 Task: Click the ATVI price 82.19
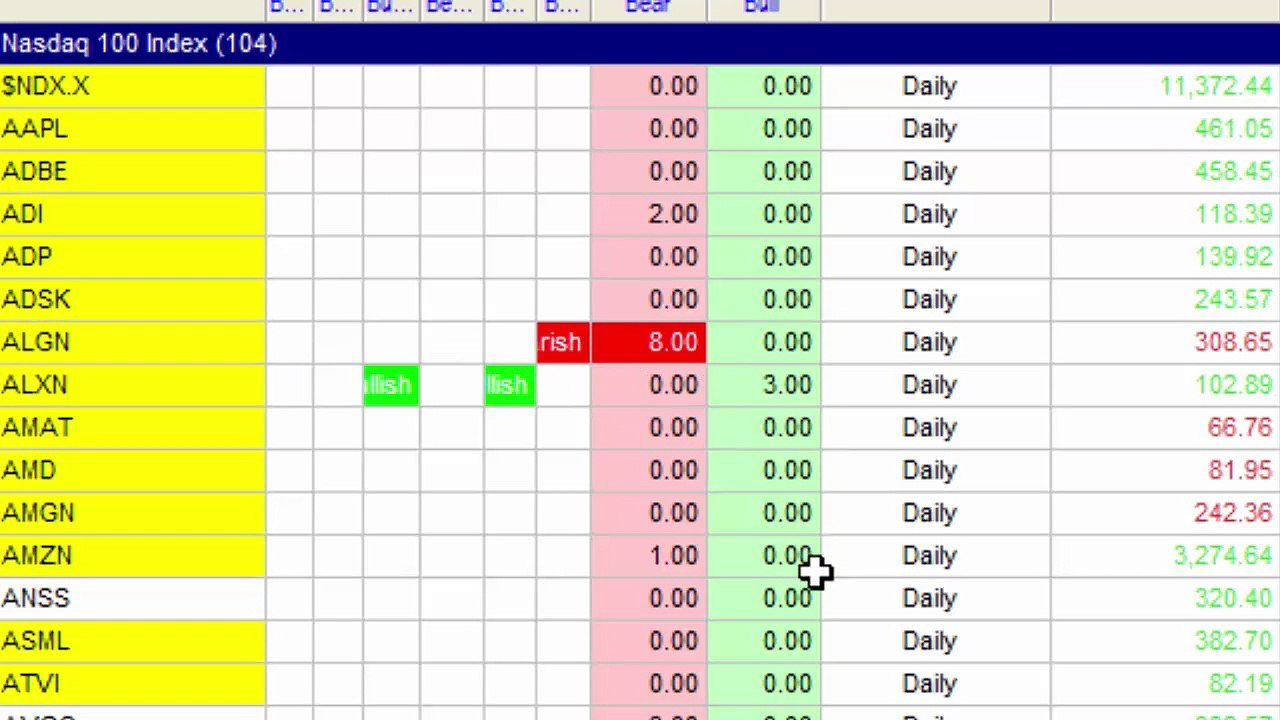(1240, 684)
